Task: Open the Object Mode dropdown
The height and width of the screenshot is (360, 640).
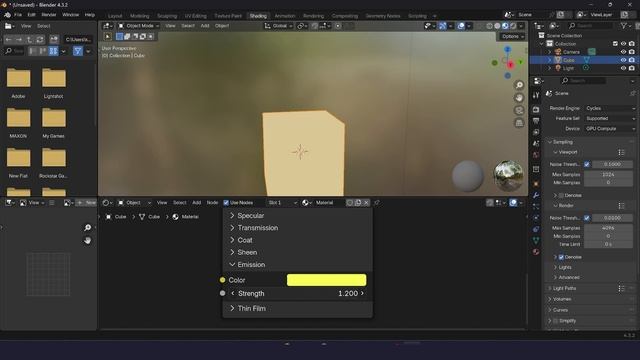Action: (138, 26)
